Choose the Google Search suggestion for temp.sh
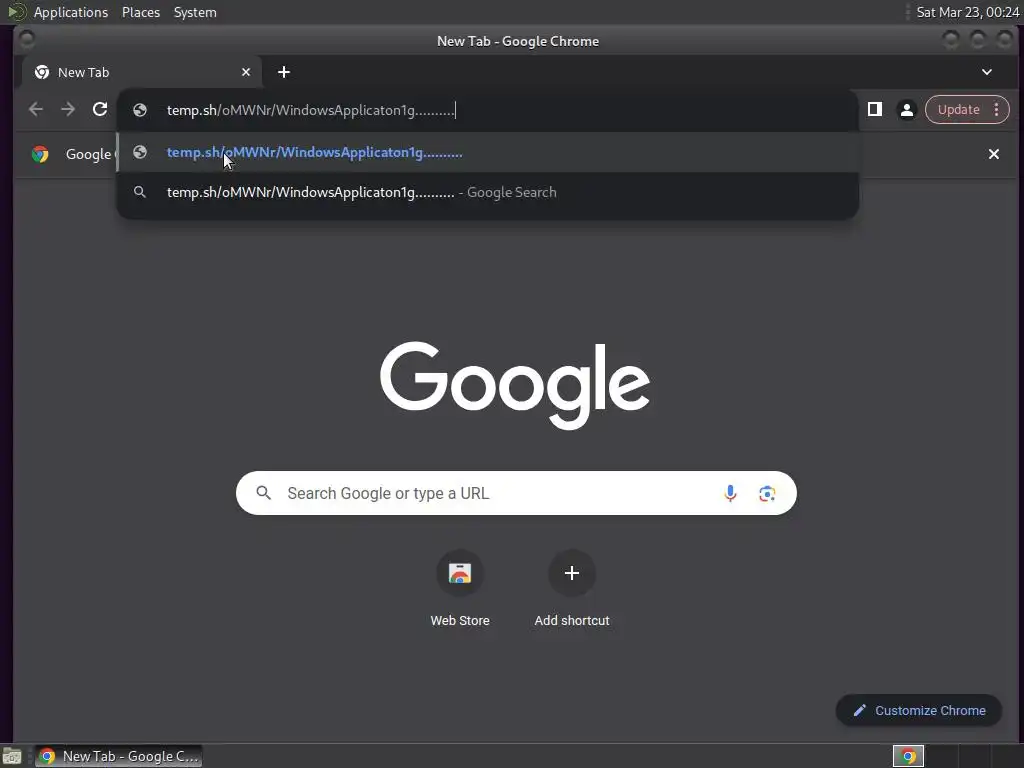The image size is (1024, 768). [x=487, y=192]
